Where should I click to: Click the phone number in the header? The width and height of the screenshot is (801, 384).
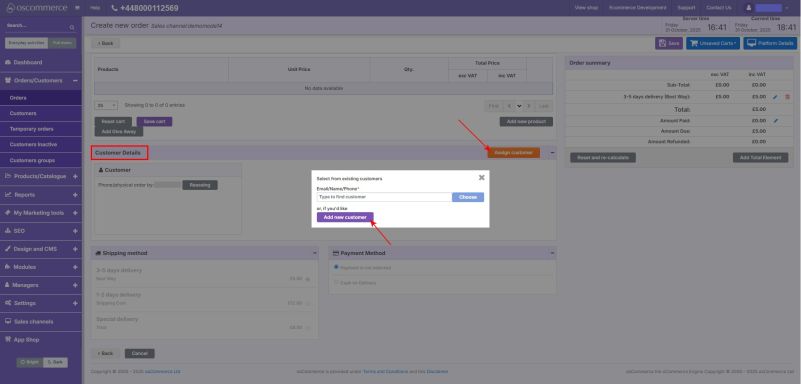point(145,8)
